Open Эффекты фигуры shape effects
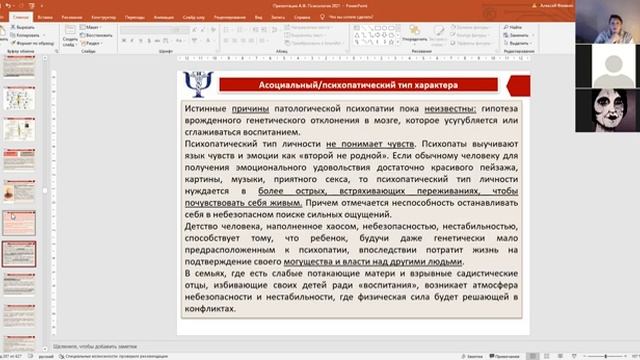 [x=471, y=43]
